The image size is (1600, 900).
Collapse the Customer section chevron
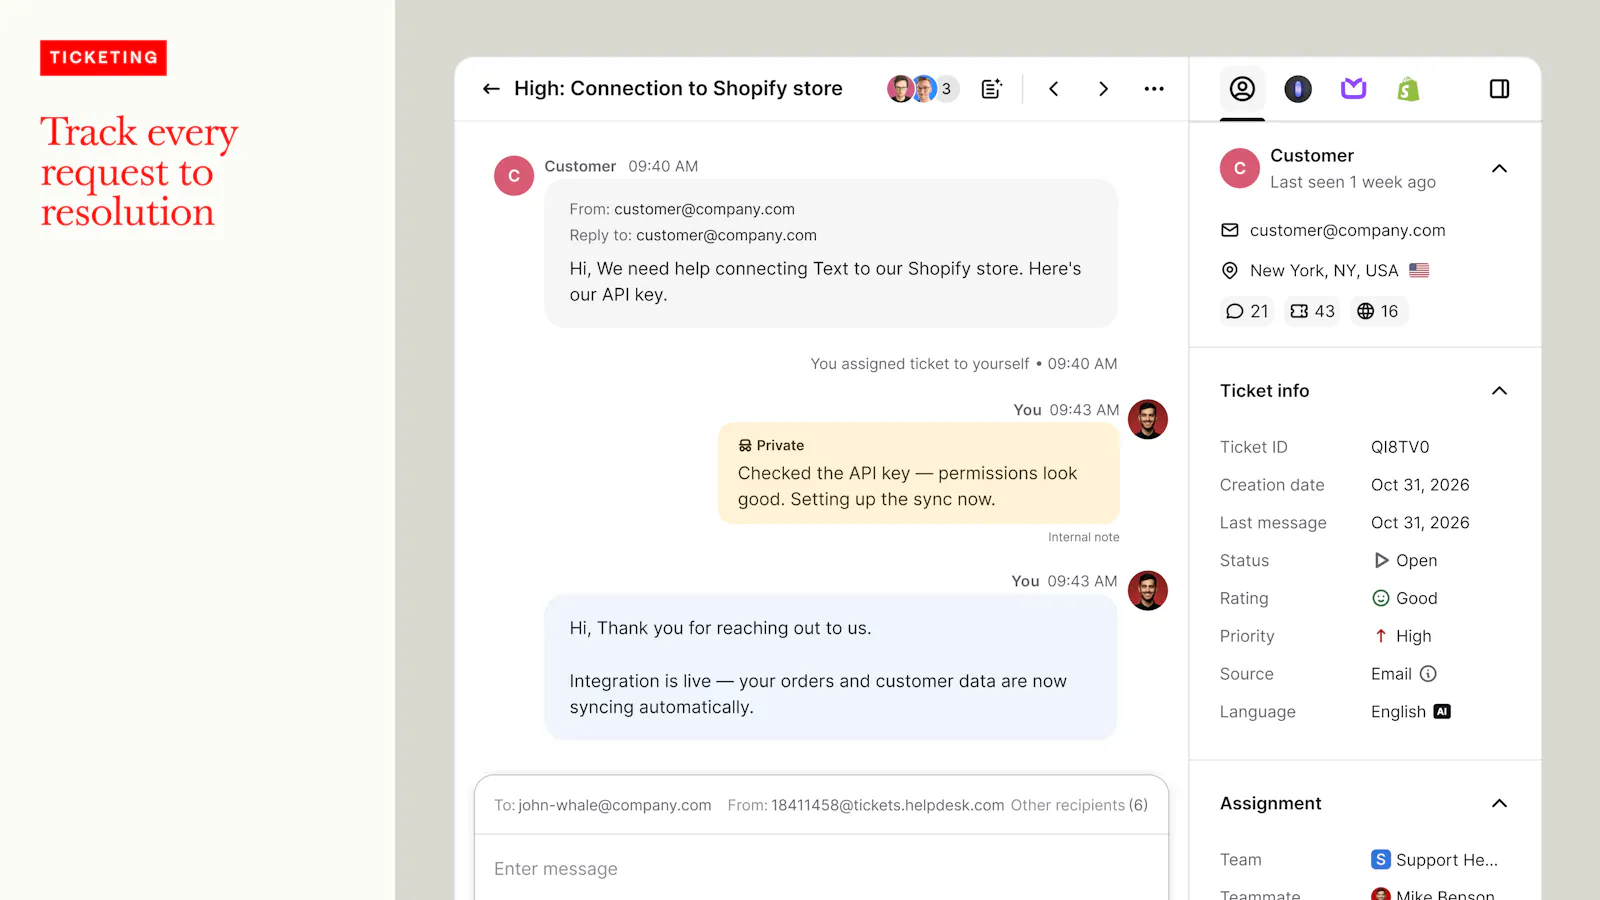1499,168
